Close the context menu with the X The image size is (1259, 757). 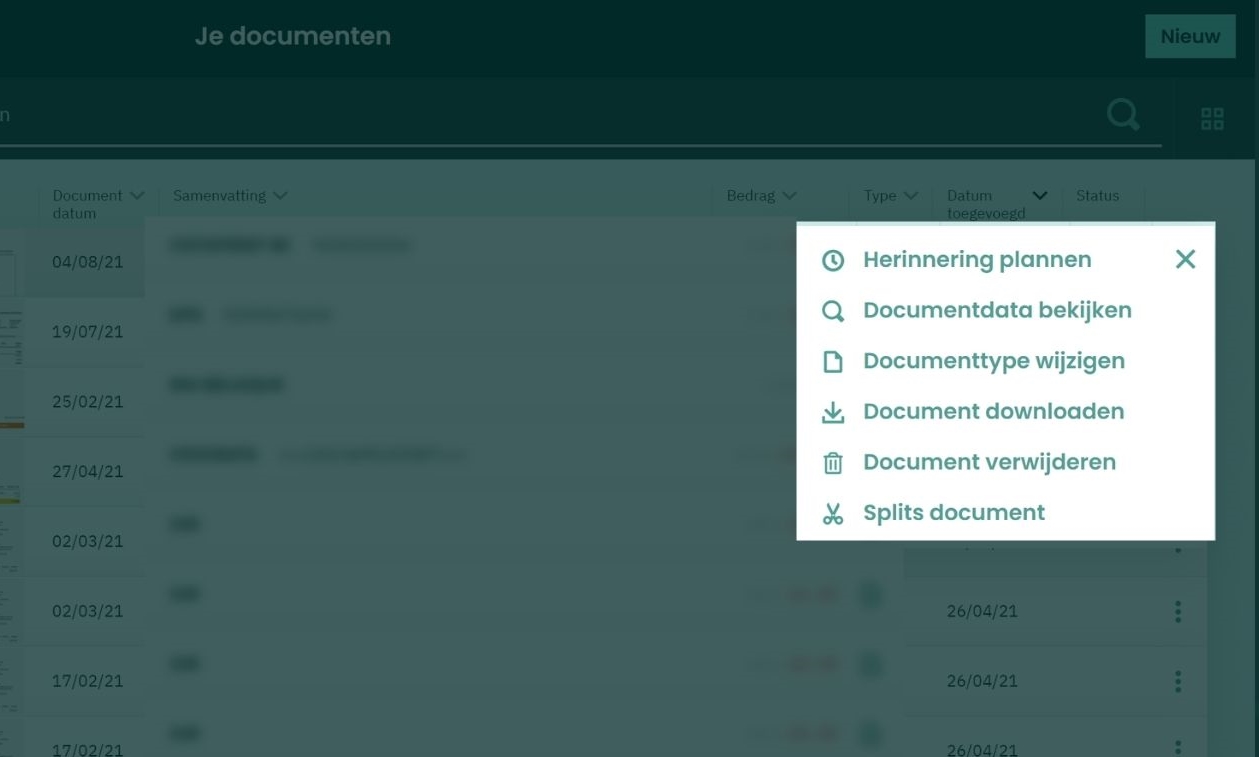1185,259
